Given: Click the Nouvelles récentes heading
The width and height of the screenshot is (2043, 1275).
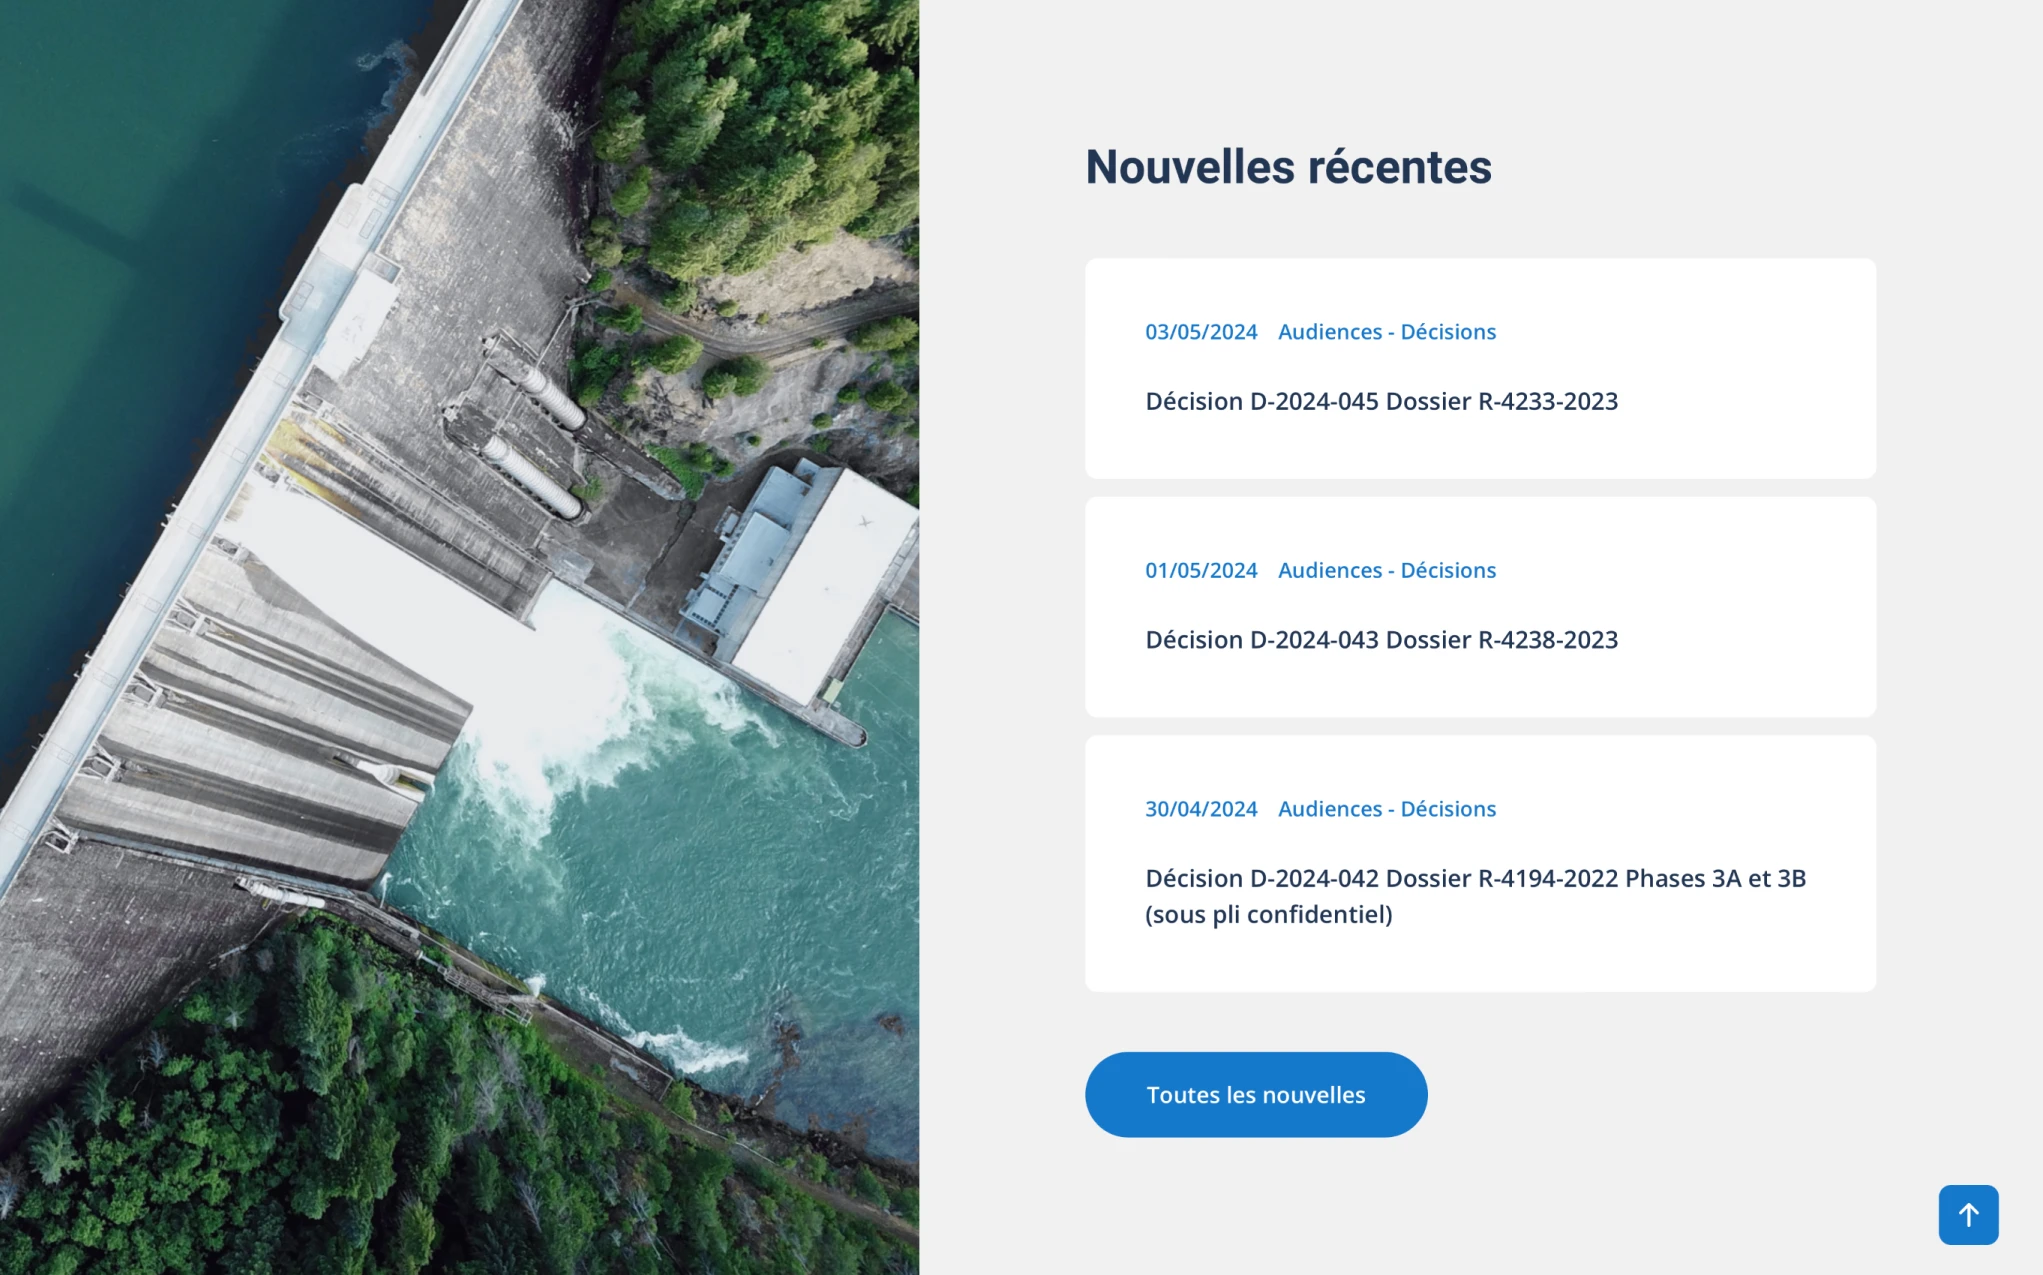Looking at the screenshot, I should click(1287, 167).
